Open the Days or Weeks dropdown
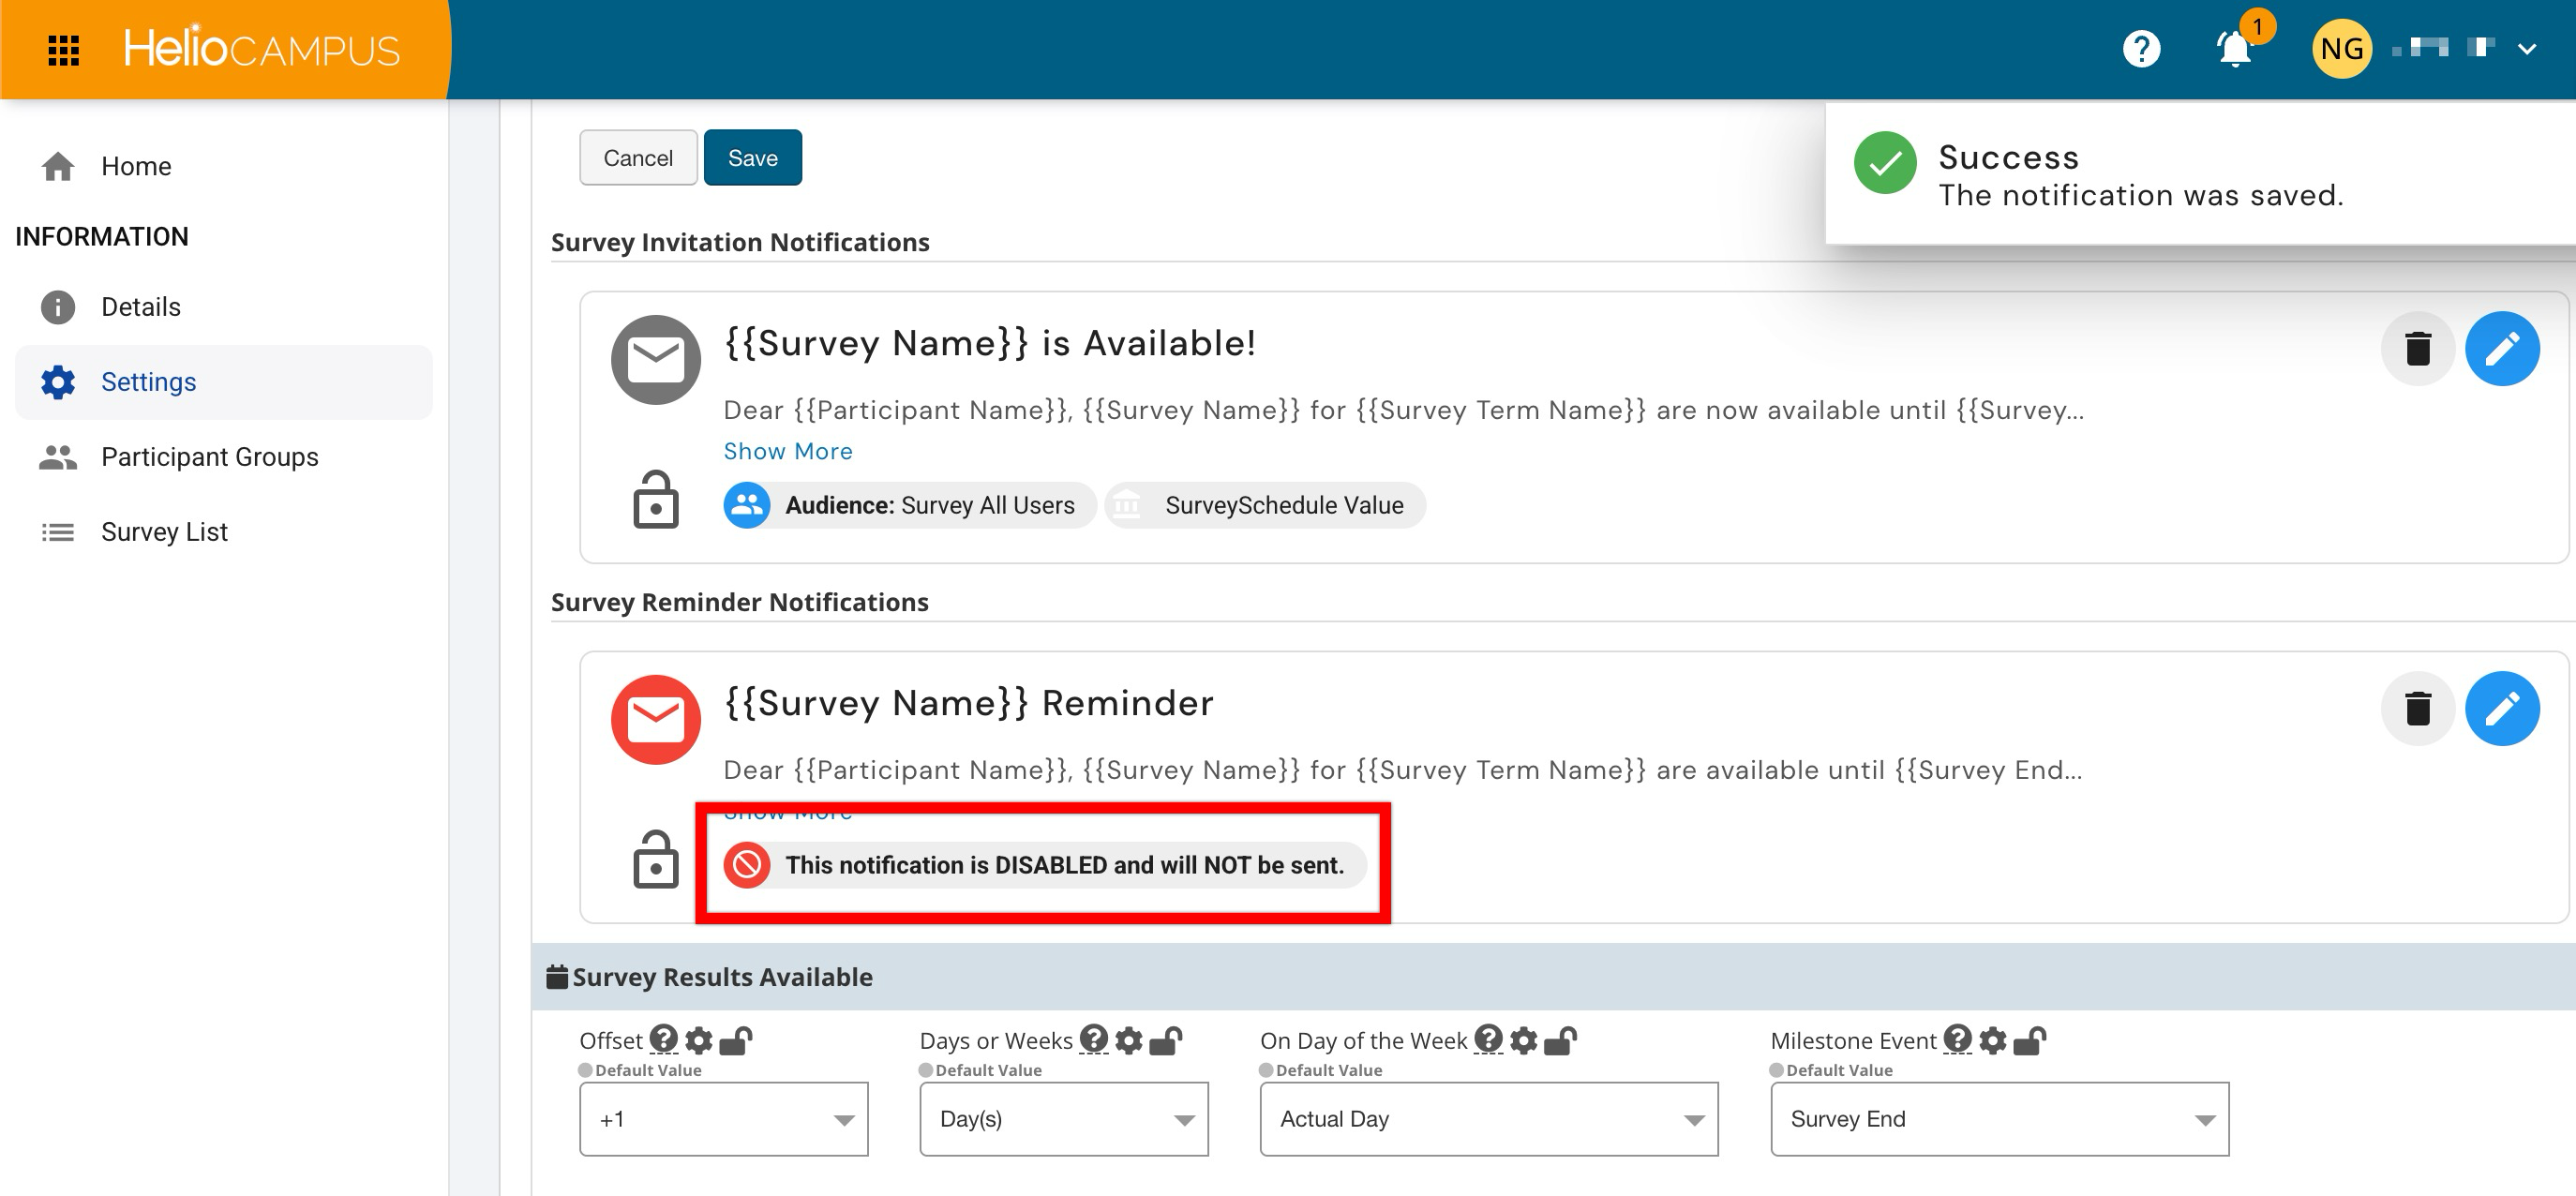 (x=1064, y=1119)
